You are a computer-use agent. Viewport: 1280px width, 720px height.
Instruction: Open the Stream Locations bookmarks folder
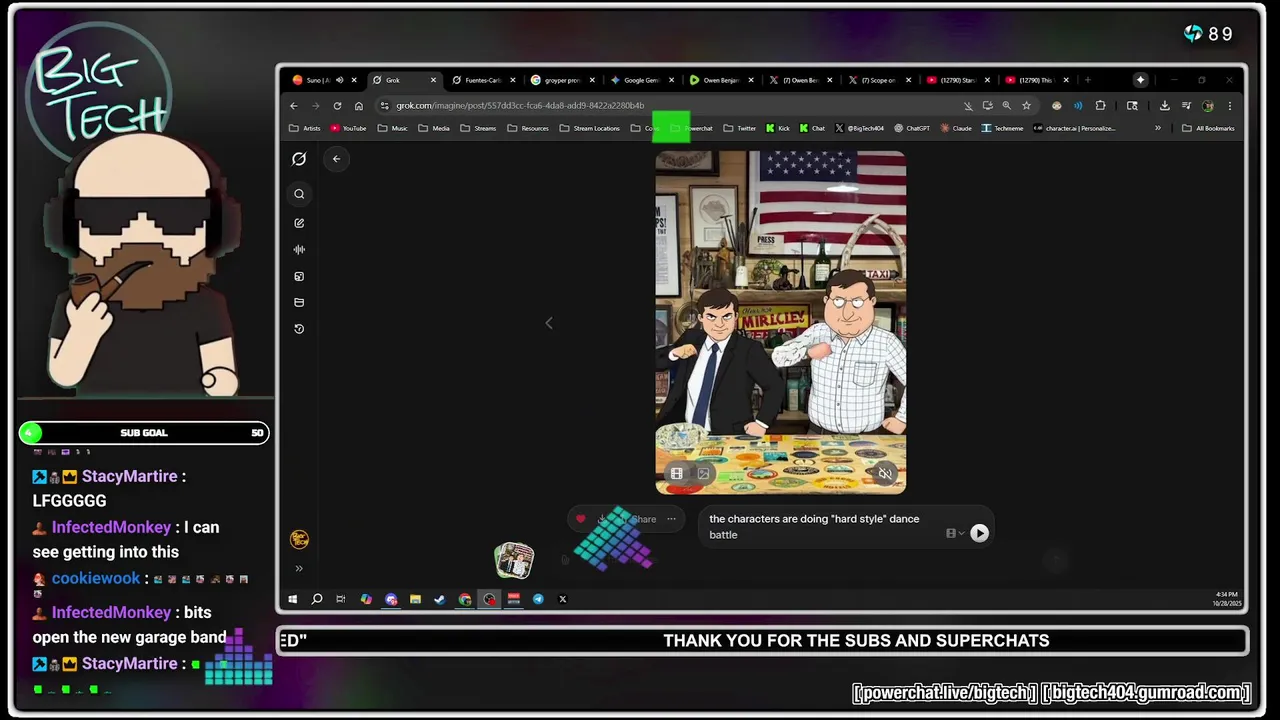(590, 128)
